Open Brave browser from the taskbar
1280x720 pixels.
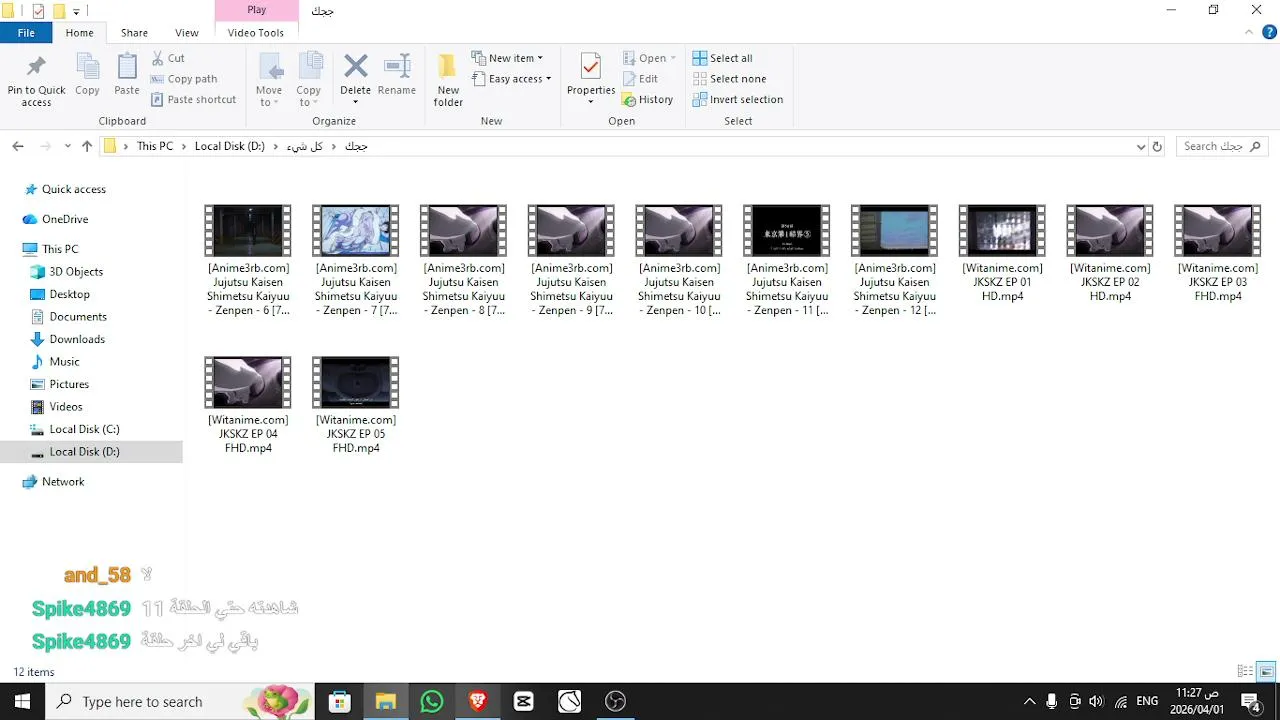coord(478,702)
